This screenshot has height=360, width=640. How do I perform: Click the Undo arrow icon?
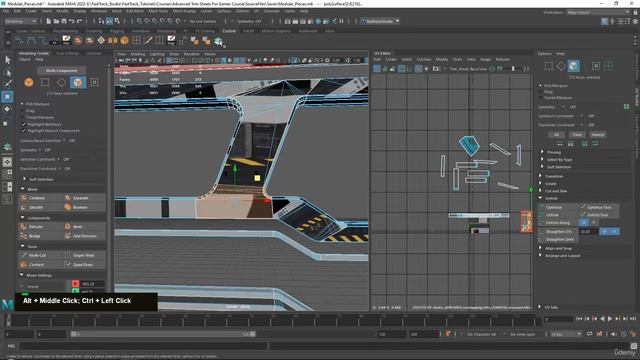tap(72, 21)
